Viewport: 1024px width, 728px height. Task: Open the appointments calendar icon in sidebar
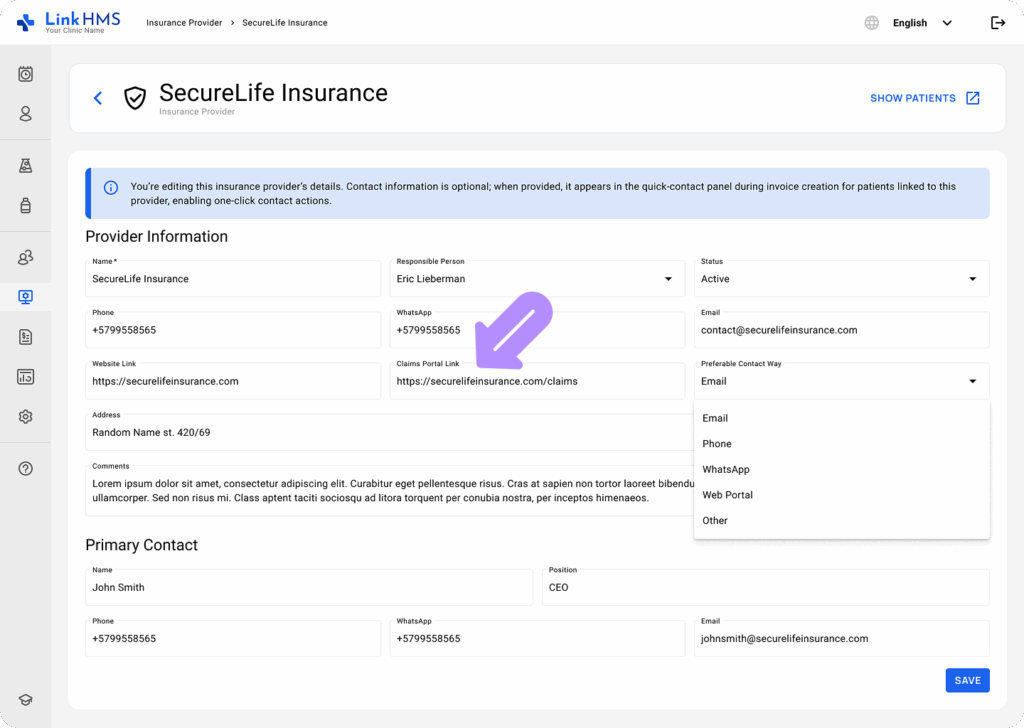pos(25,73)
